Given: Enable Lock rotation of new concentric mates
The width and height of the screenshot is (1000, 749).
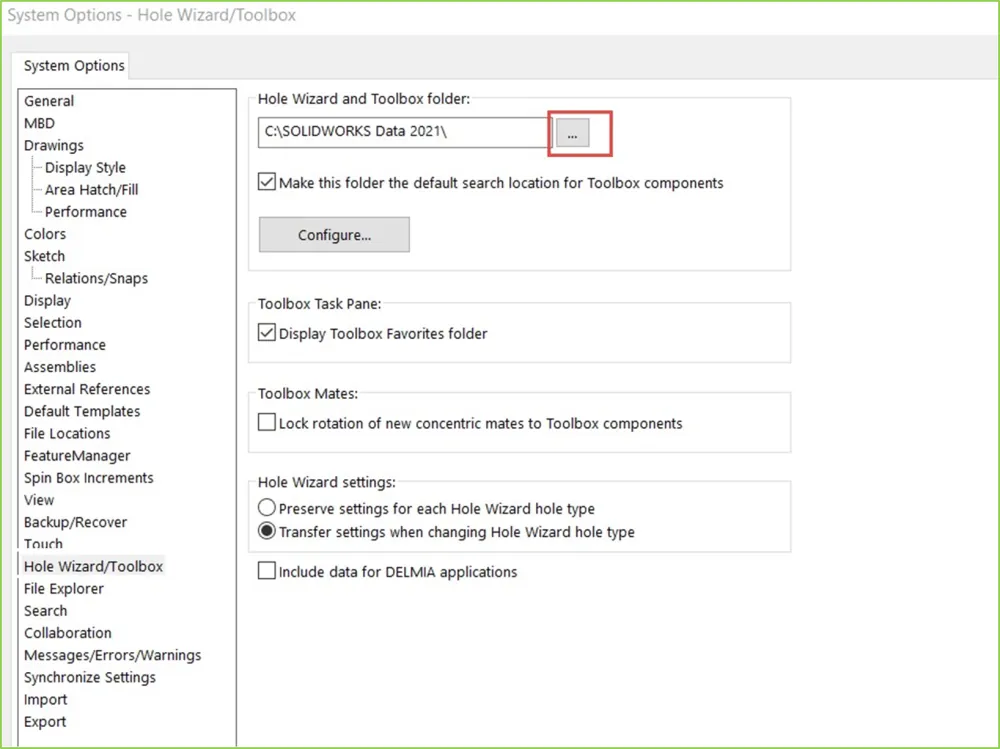Looking at the screenshot, I should 267,423.
